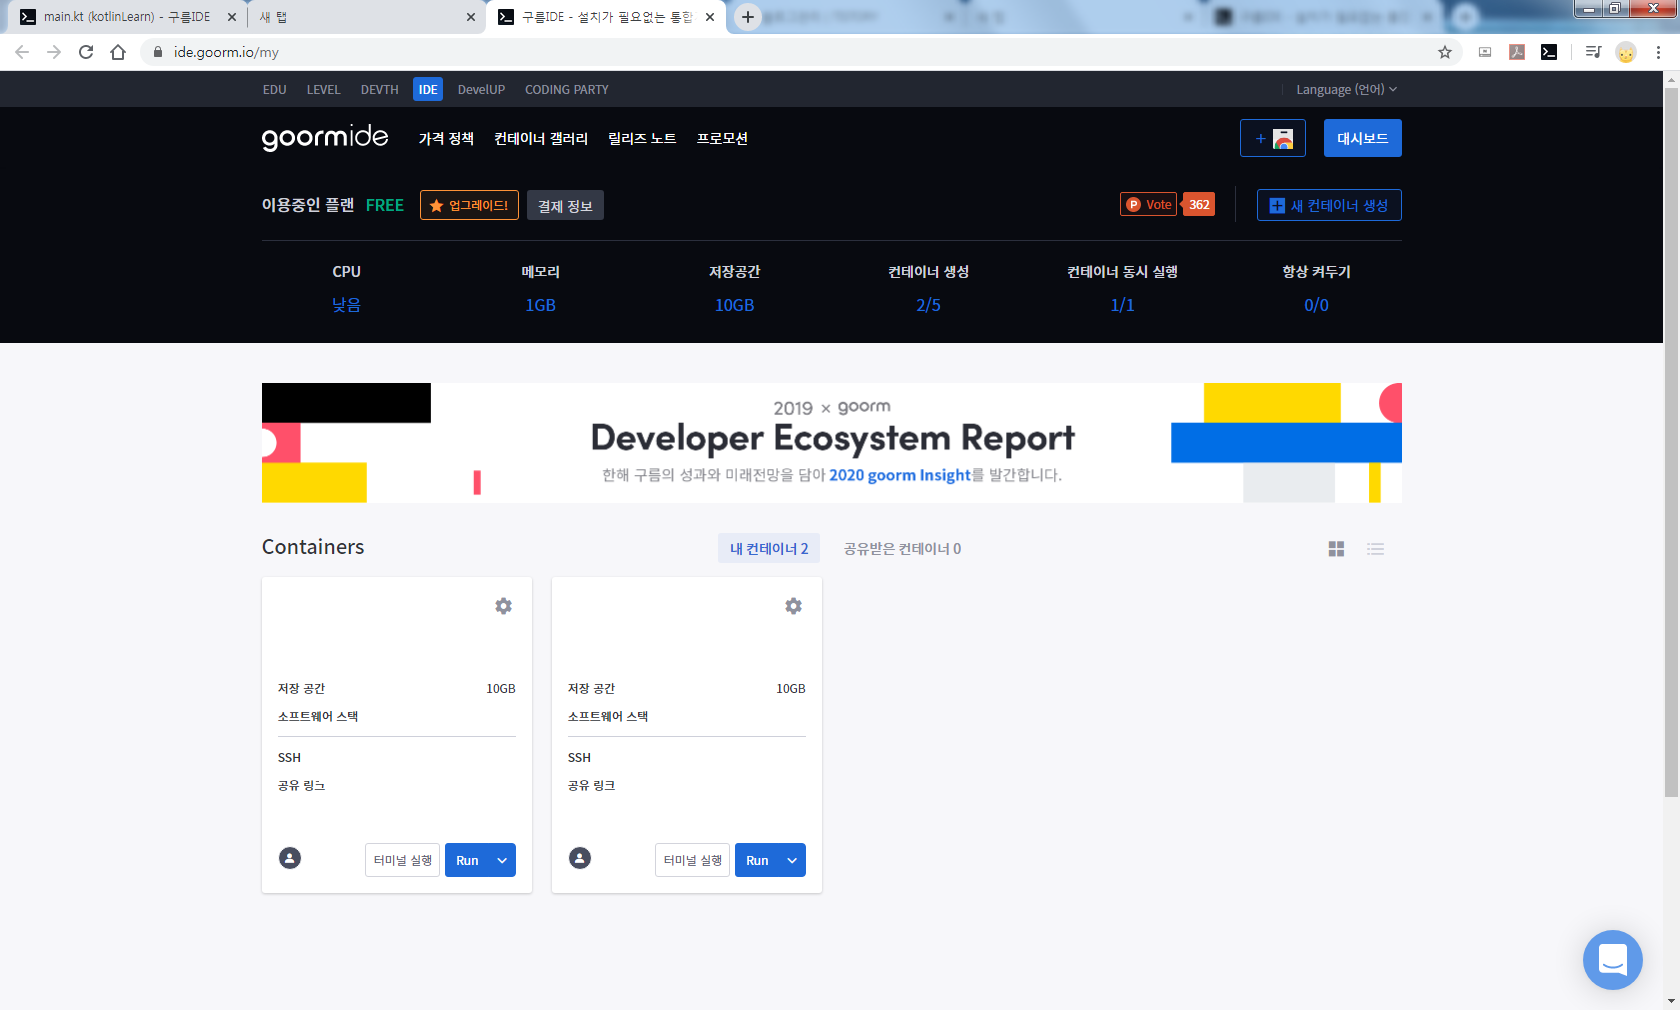Open the Developer Ecosystem Report banner
The height and width of the screenshot is (1010, 1680).
(832, 443)
